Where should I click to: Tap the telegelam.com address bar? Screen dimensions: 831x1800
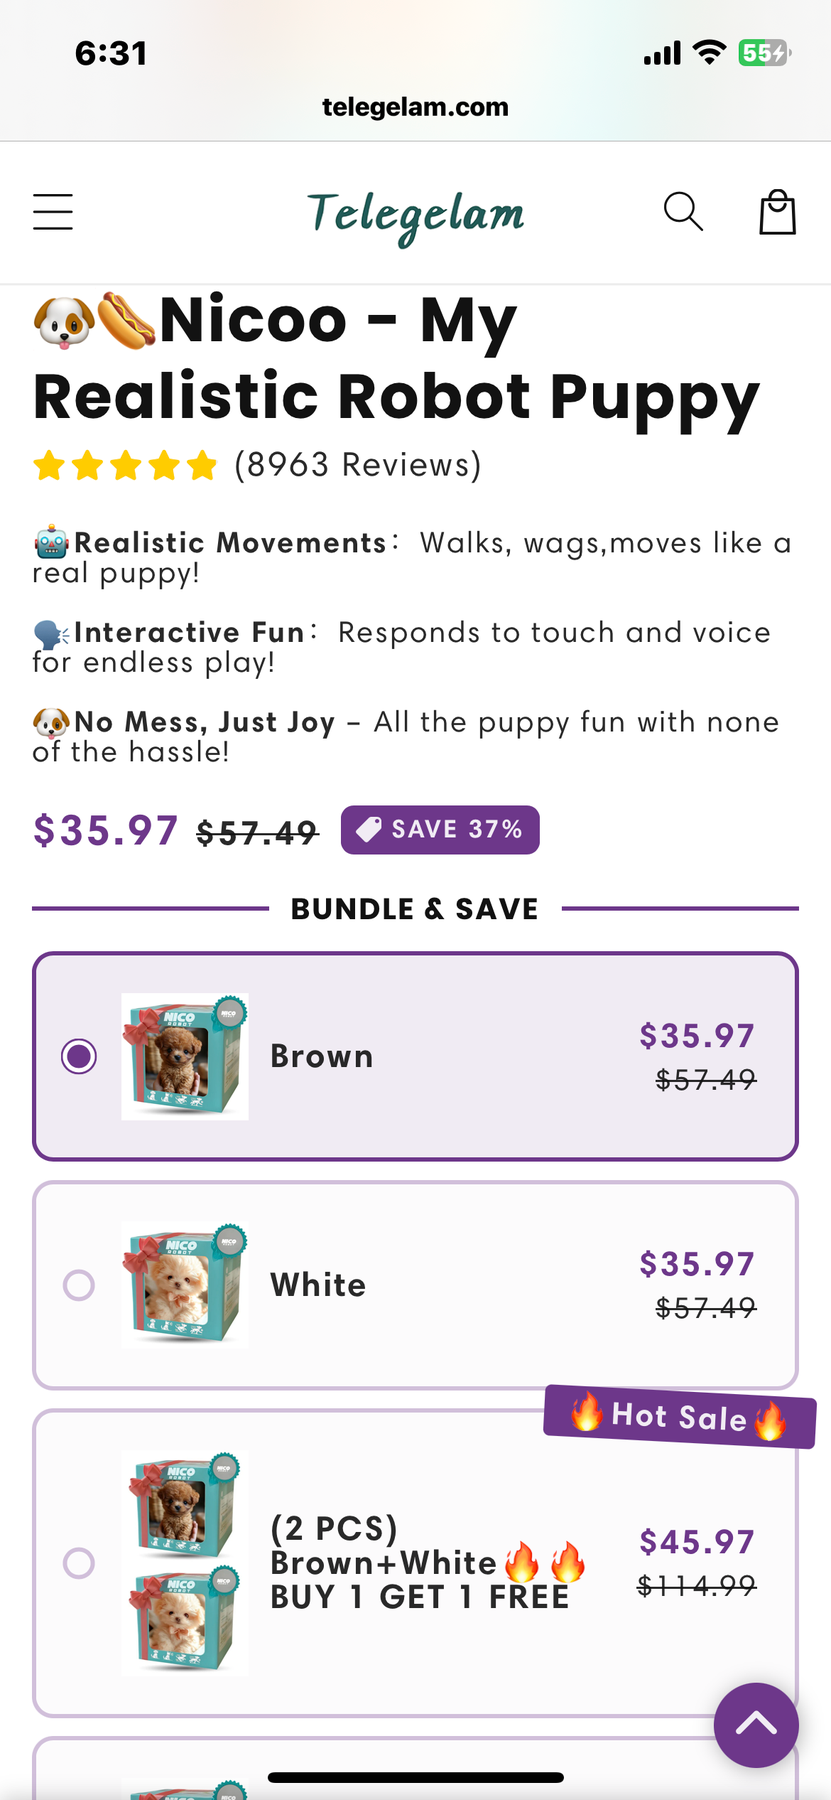[415, 107]
